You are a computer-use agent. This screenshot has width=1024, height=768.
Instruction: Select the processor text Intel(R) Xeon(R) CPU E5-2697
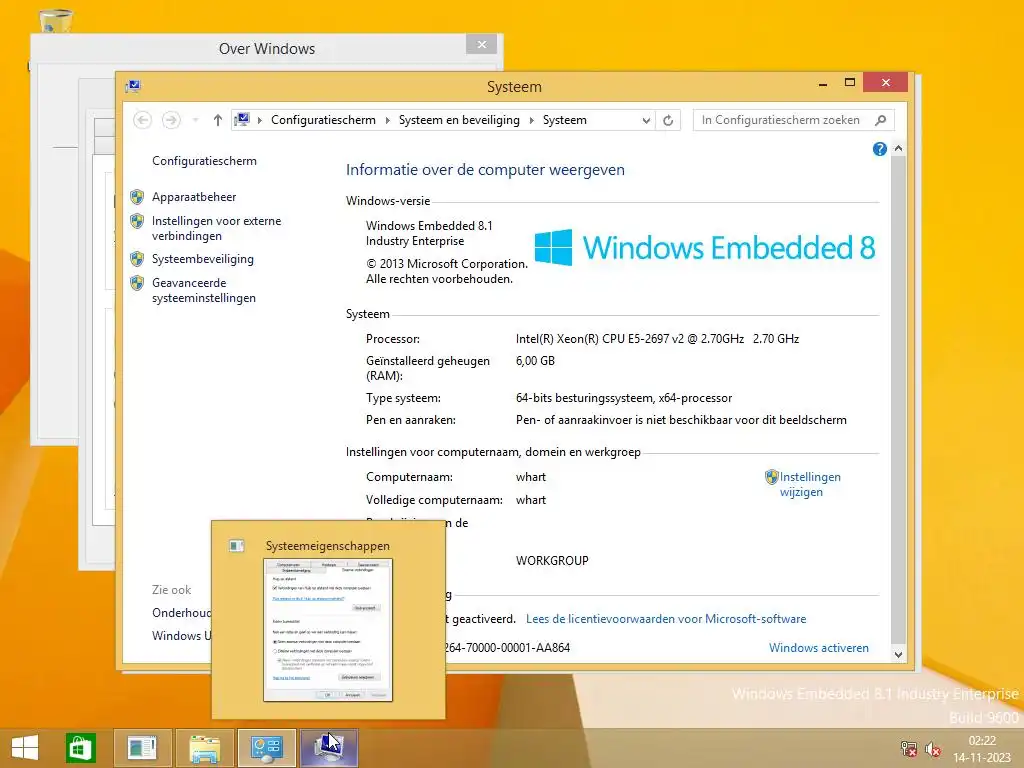[657, 339]
